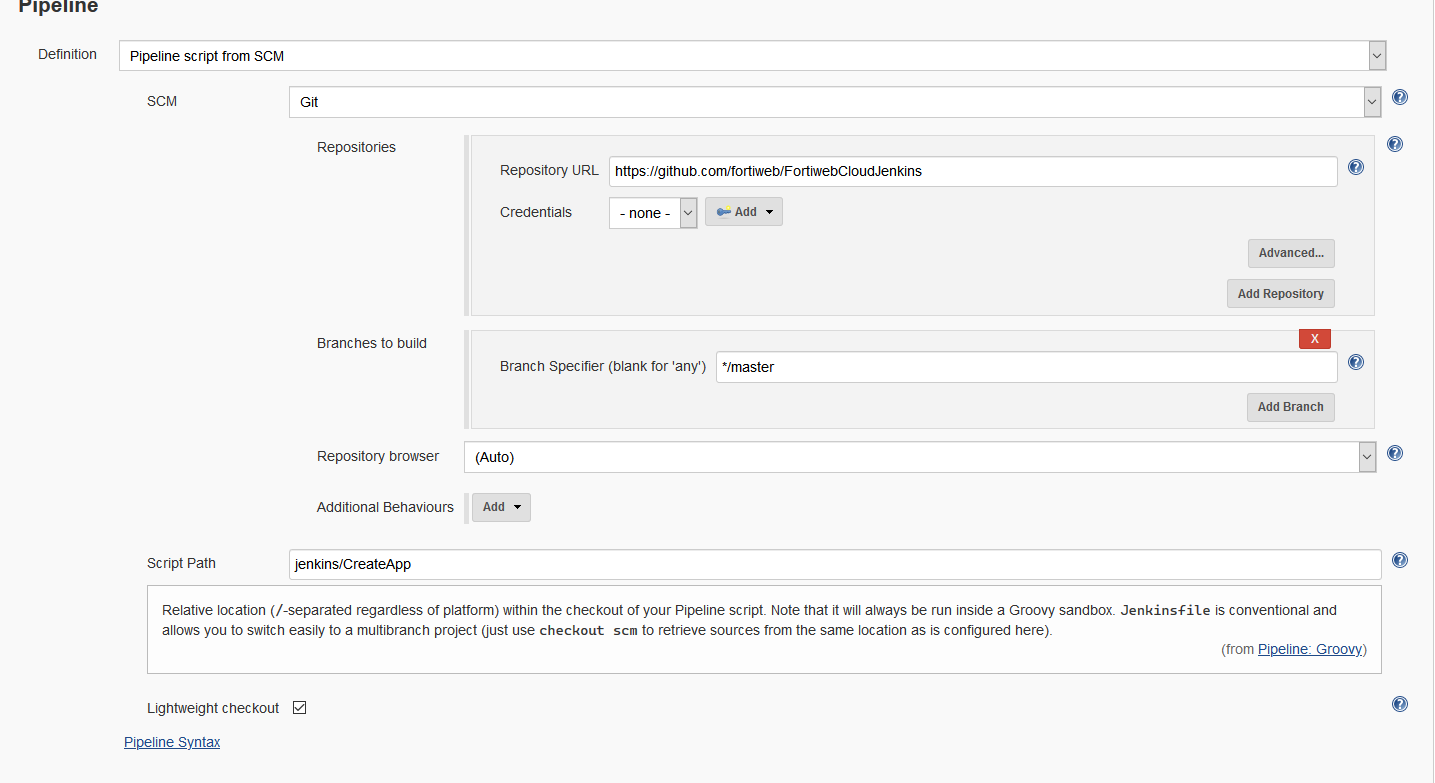Open help for the SCM setting
The image size is (1435, 783).
point(1400,98)
